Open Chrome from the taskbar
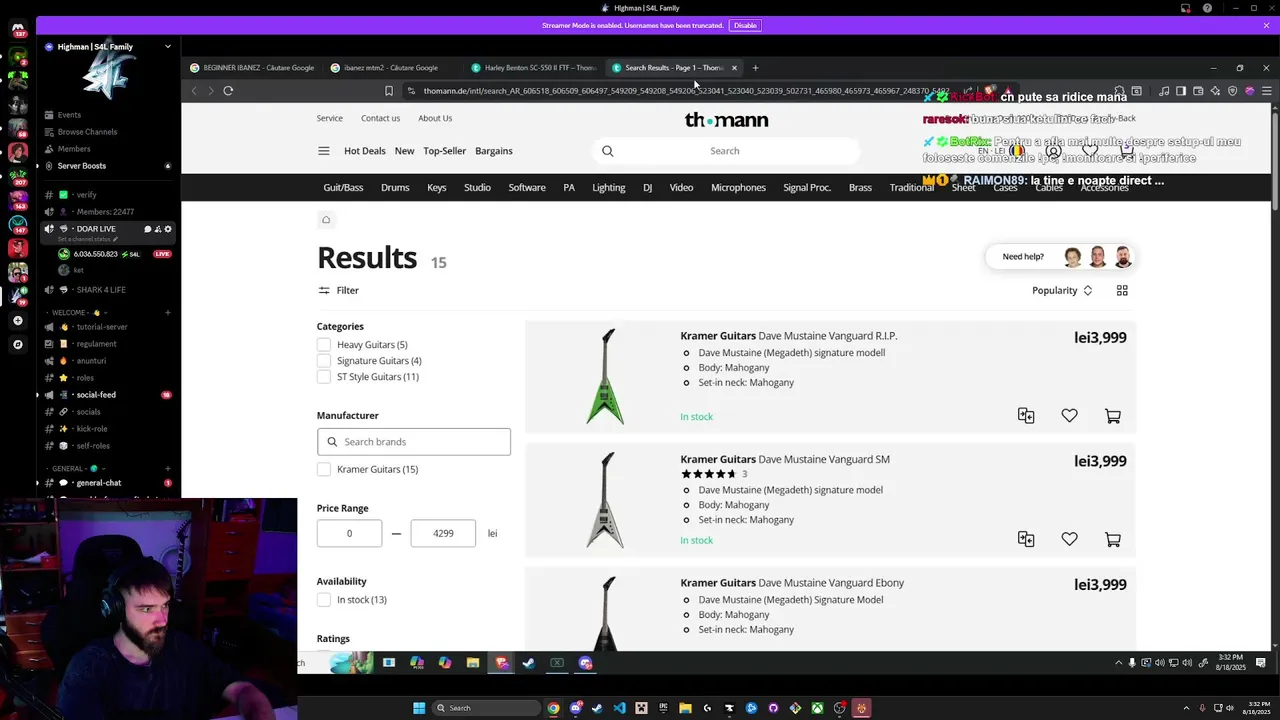This screenshot has width=1280, height=720. [553, 708]
